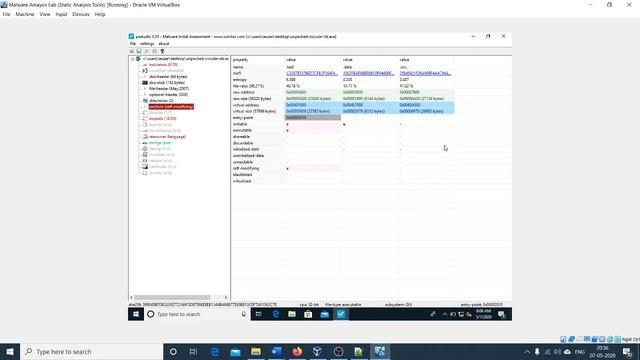Click the virustotal icon in tree
The width and height of the screenshot is (640, 360).
click(144, 71)
